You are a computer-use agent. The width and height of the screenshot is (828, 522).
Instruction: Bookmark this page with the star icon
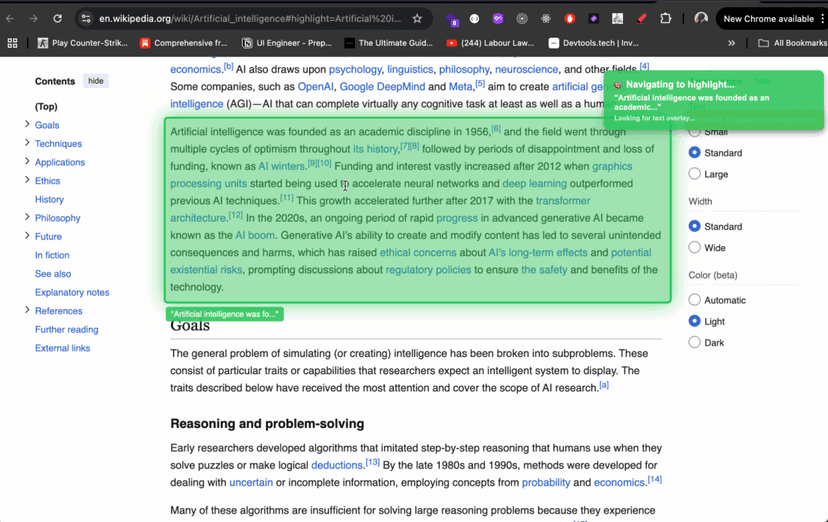417,18
